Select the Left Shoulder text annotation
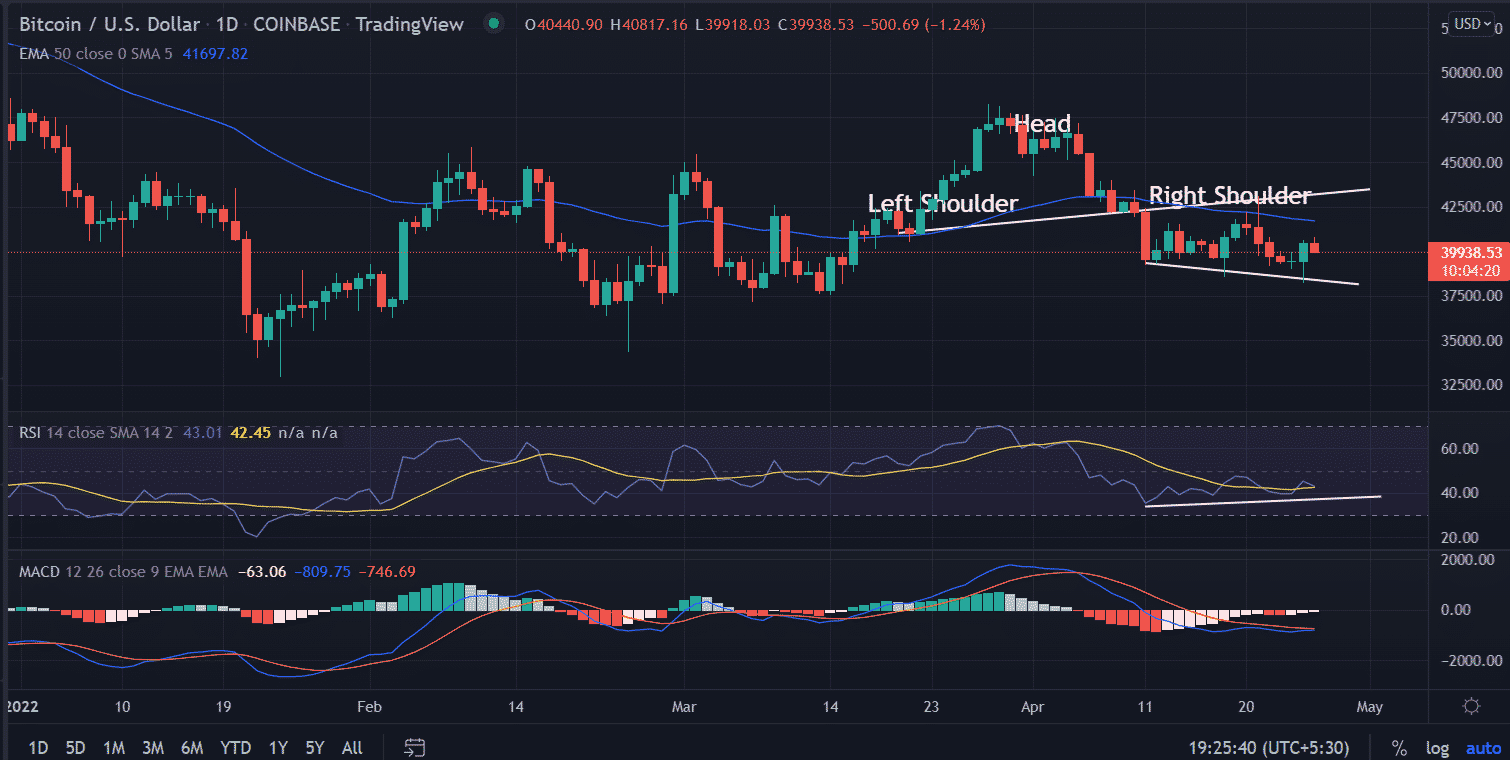The image size is (1510, 760). (x=942, y=204)
